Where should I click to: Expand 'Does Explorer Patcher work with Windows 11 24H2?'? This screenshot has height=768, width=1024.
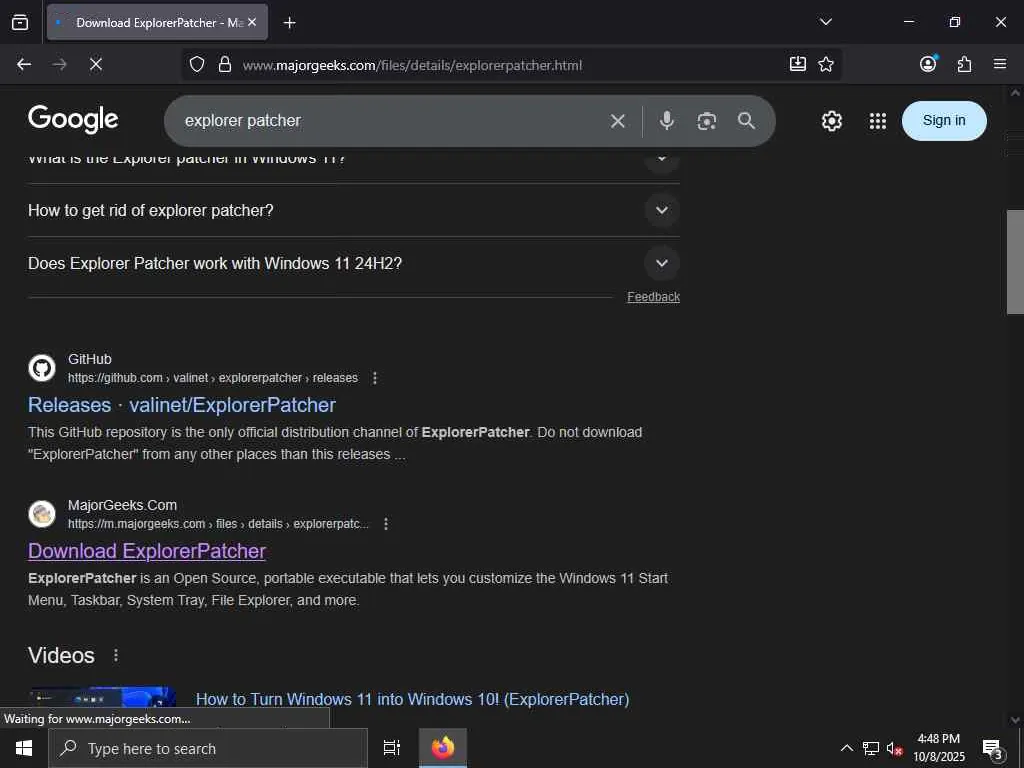(354, 263)
